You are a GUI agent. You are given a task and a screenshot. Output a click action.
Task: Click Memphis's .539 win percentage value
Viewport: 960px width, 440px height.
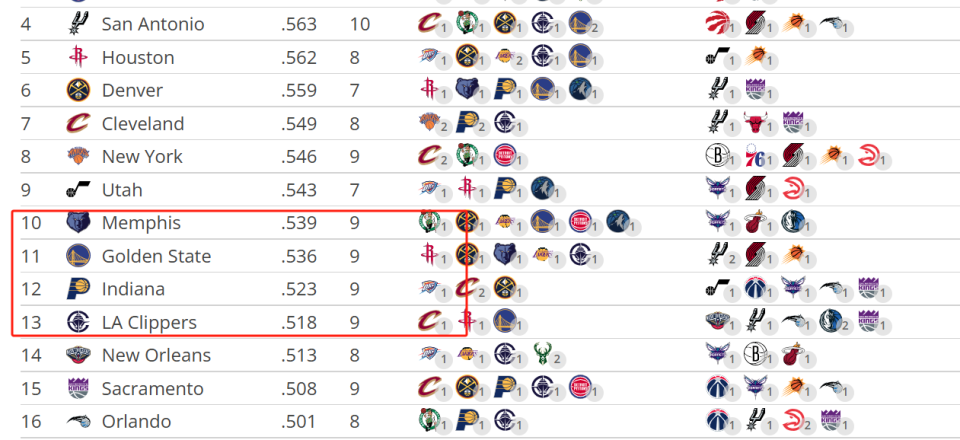[x=299, y=223]
